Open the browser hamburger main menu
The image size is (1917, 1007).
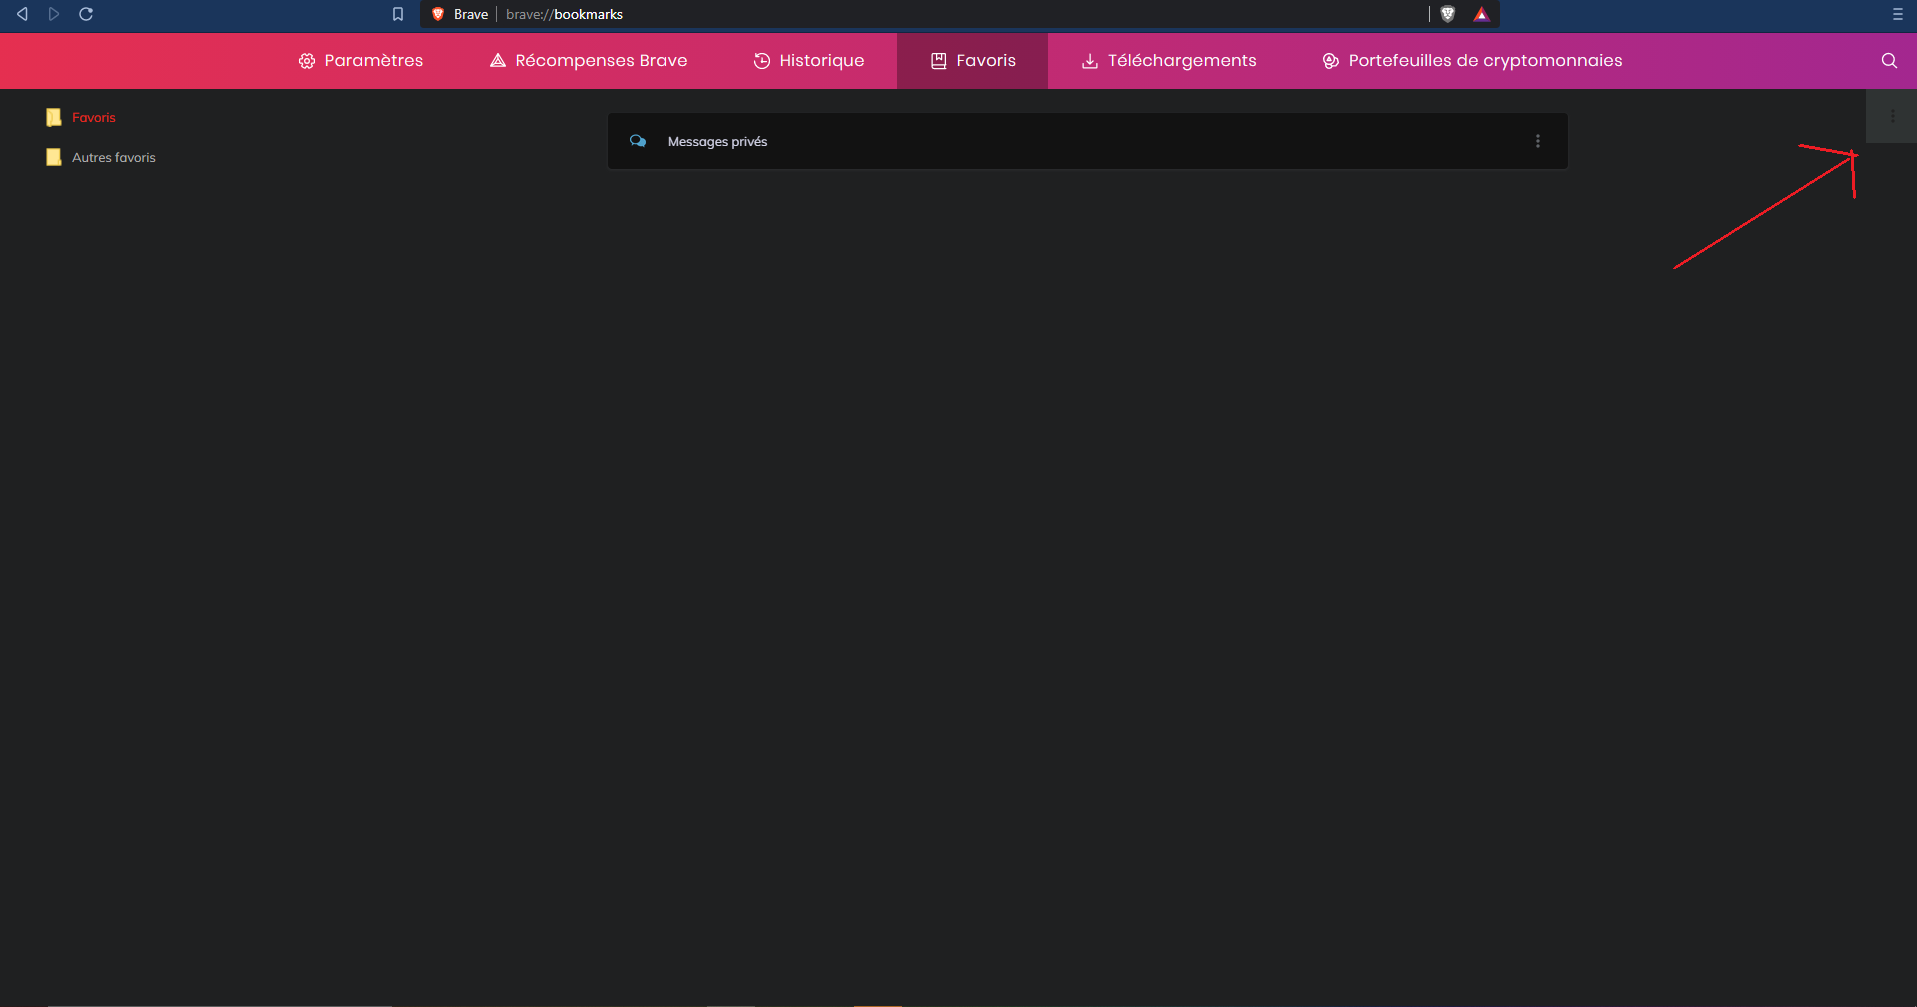point(1897,14)
